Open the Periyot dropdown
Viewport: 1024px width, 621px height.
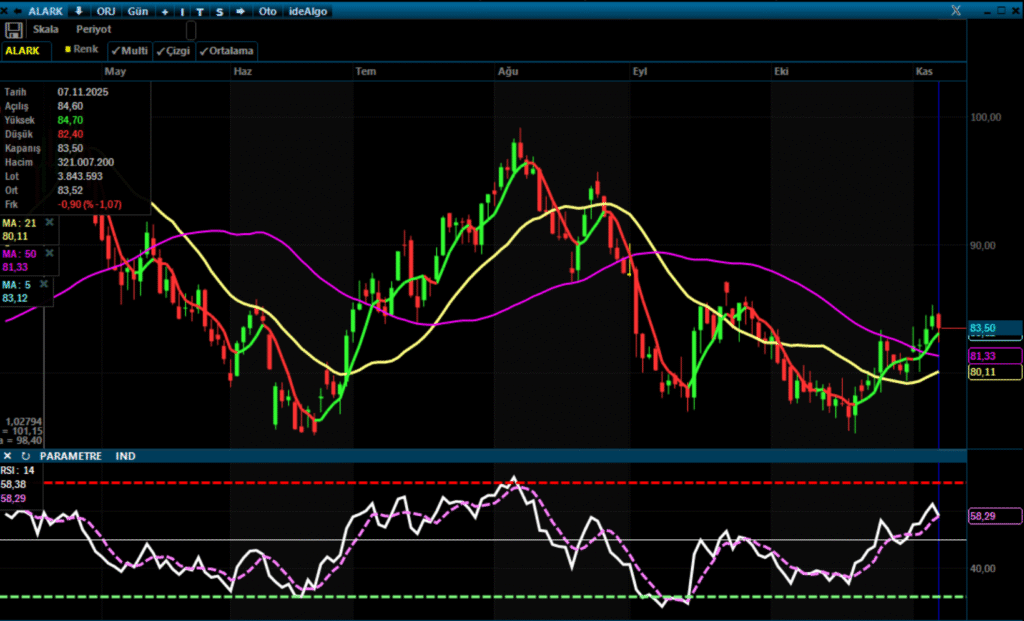click(94, 30)
